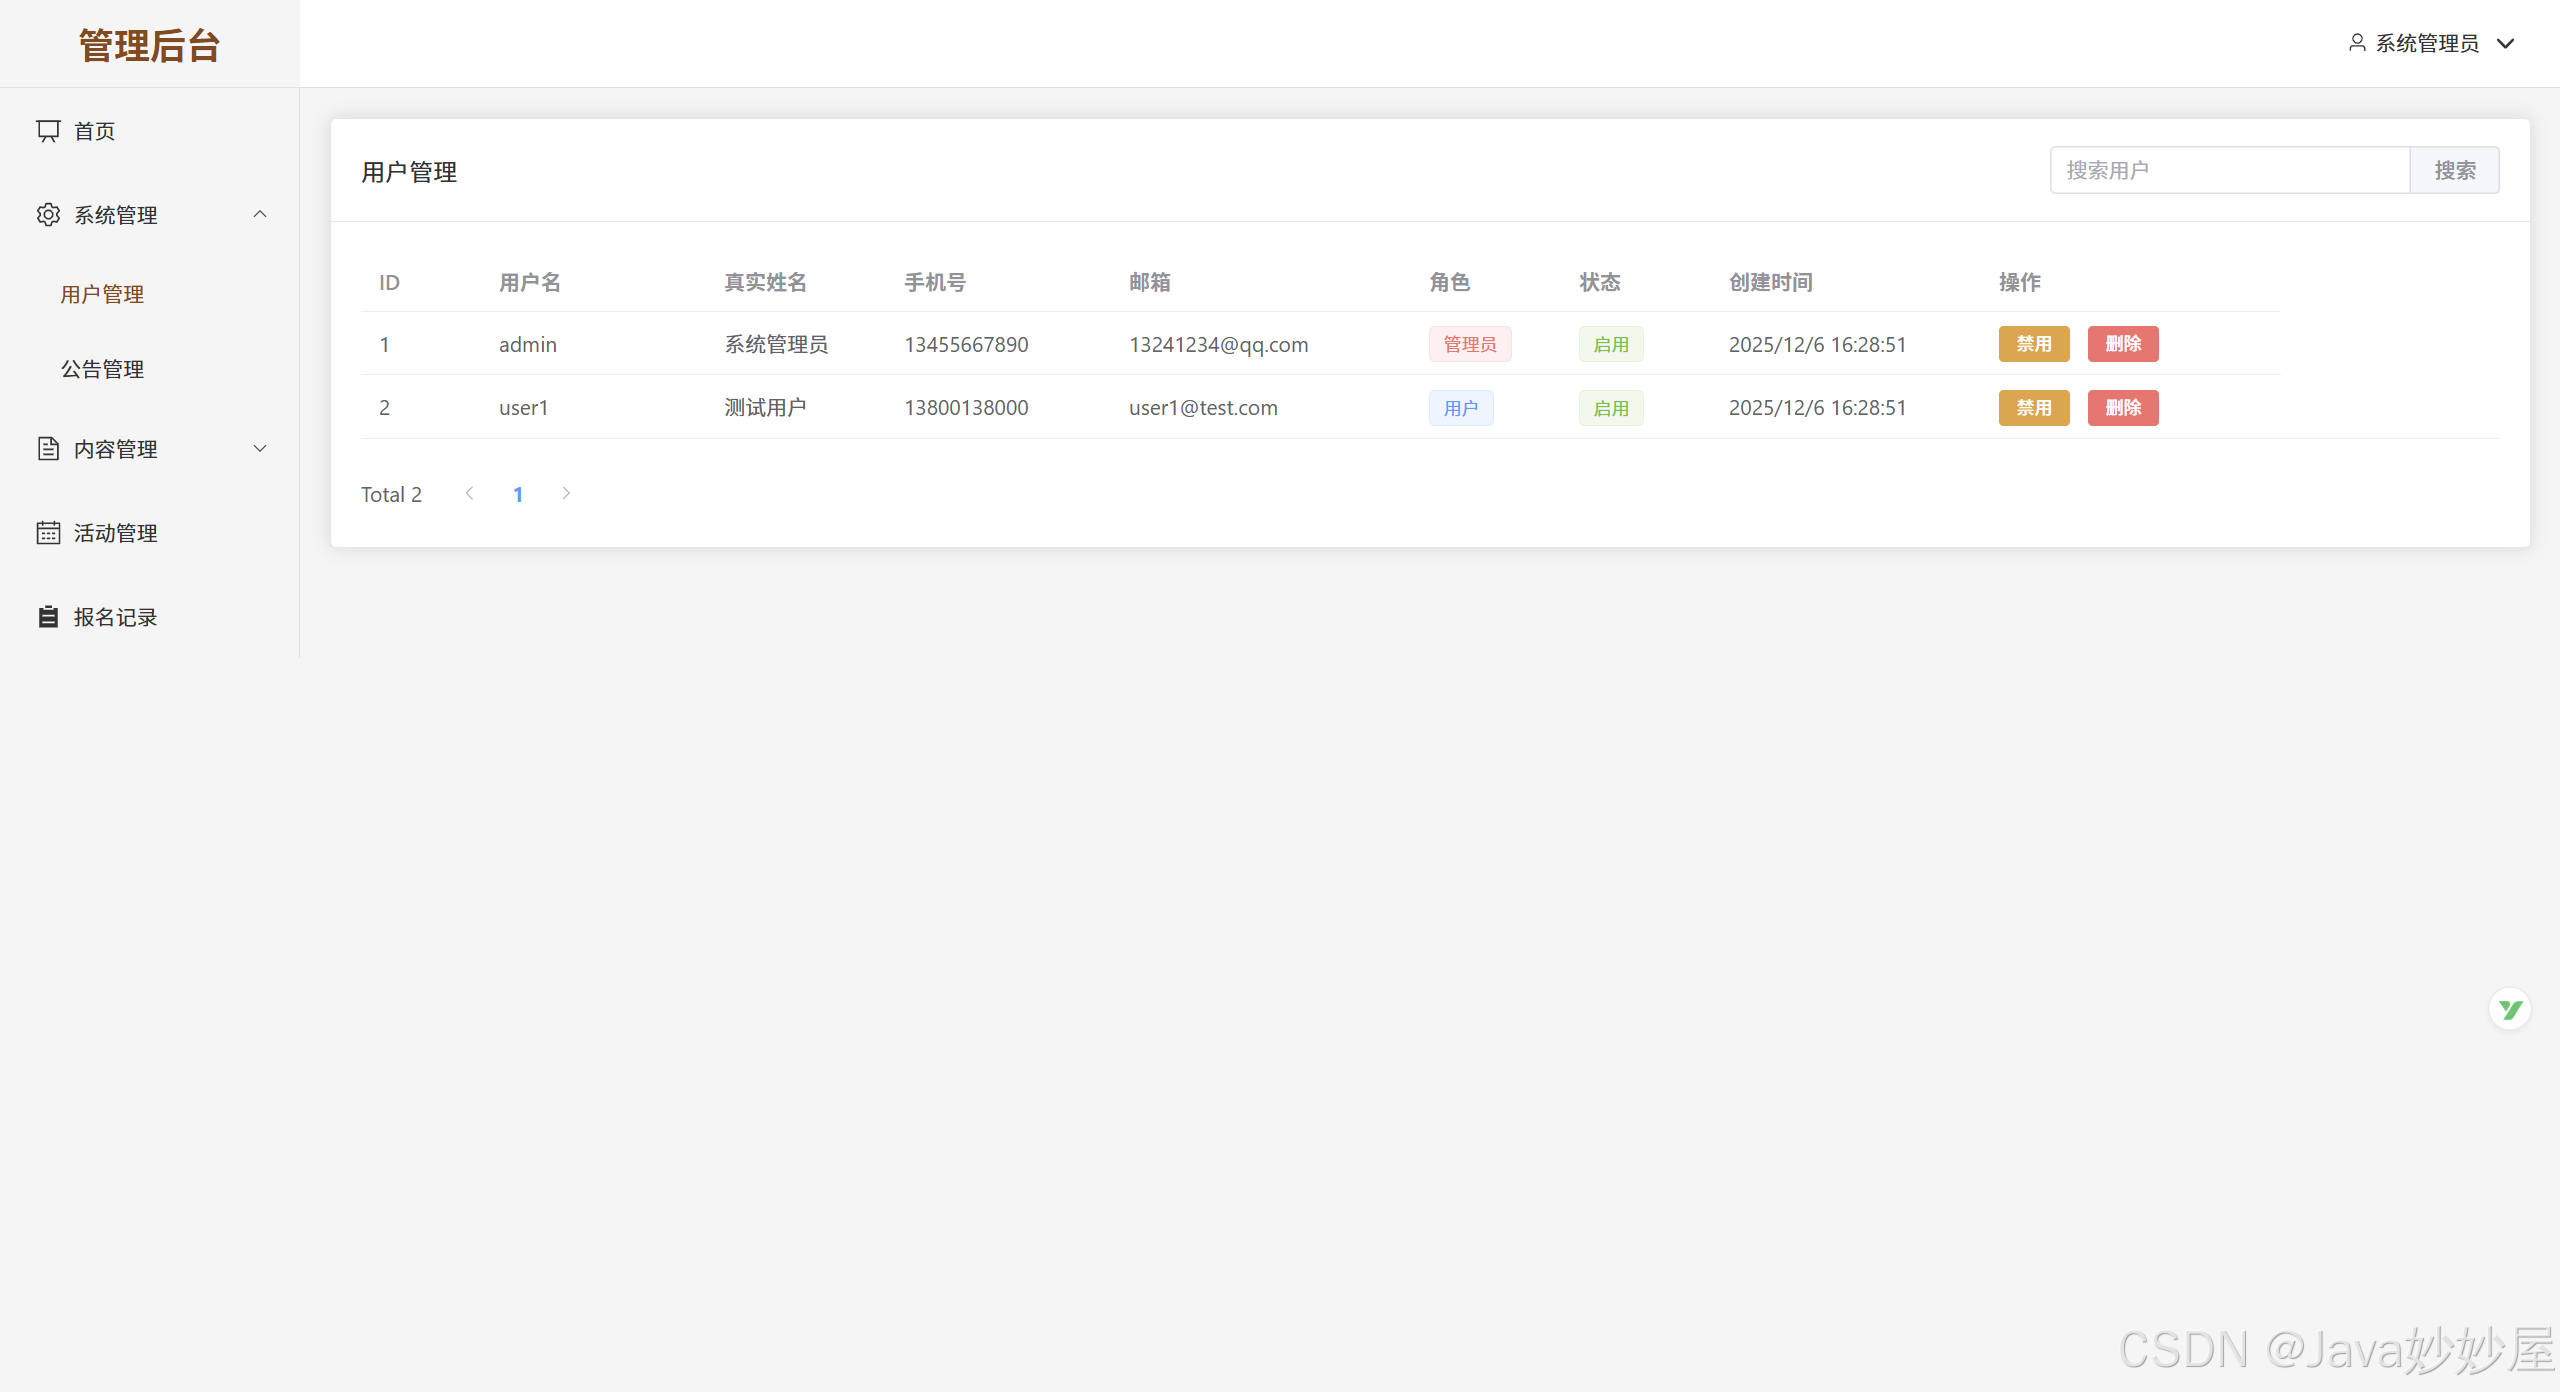This screenshot has width=2560, height=1392.
Task: Expand the 内容管理 menu chevron
Action: pyautogui.click(x=260, y=448)
